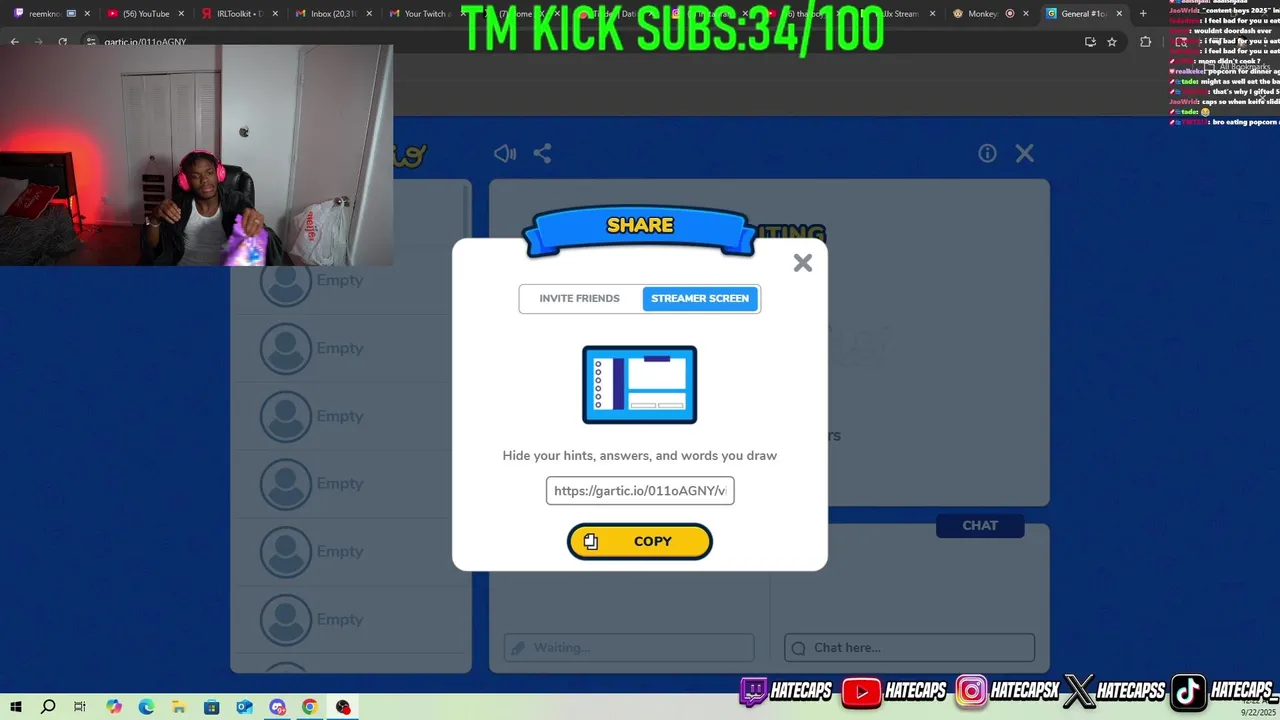Reload the page with the refresh icon
This screenshot has width=1280, height=720.
pos(63,42)
